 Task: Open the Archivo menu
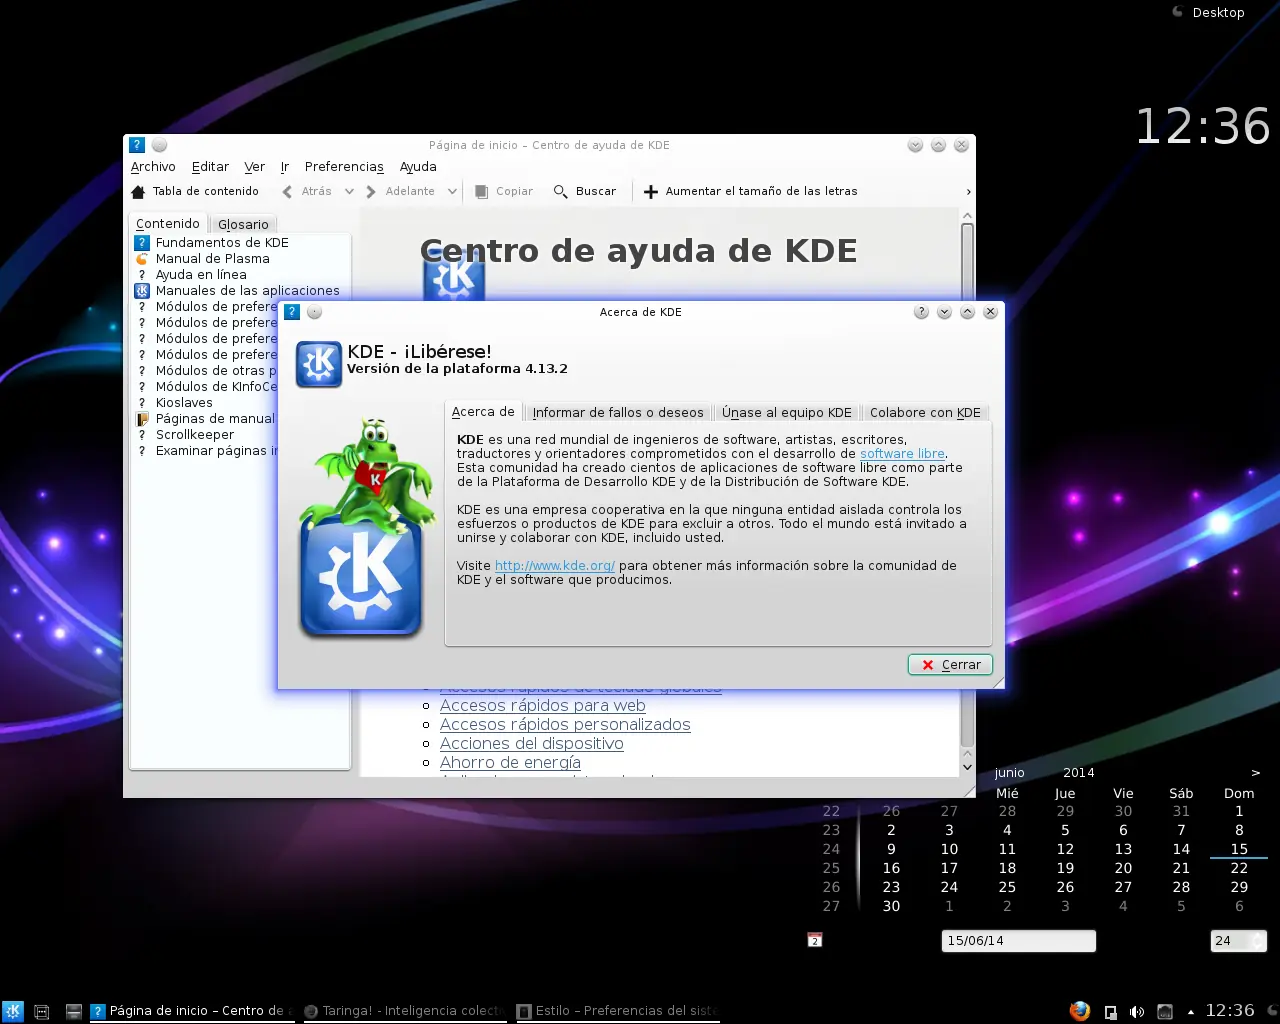[153, 167]
